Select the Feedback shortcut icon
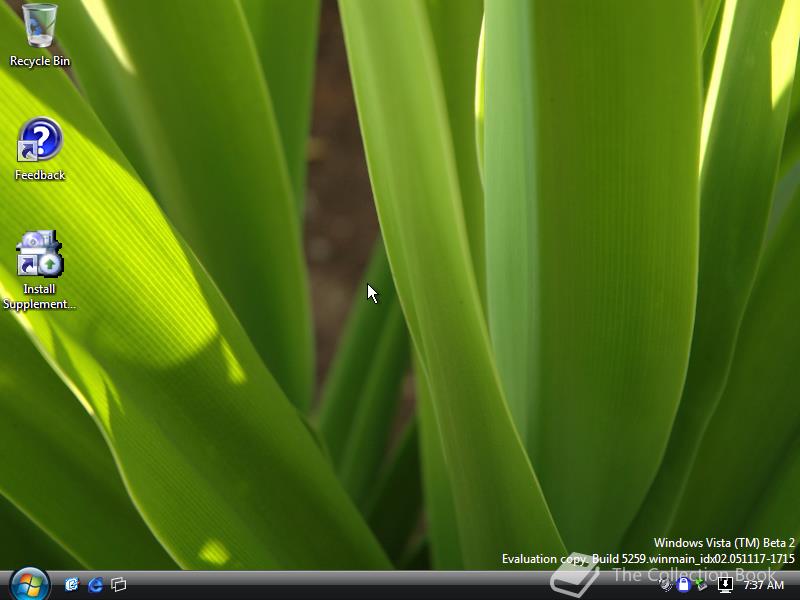This screenshot has height=600, width=800. coord(40,140)
